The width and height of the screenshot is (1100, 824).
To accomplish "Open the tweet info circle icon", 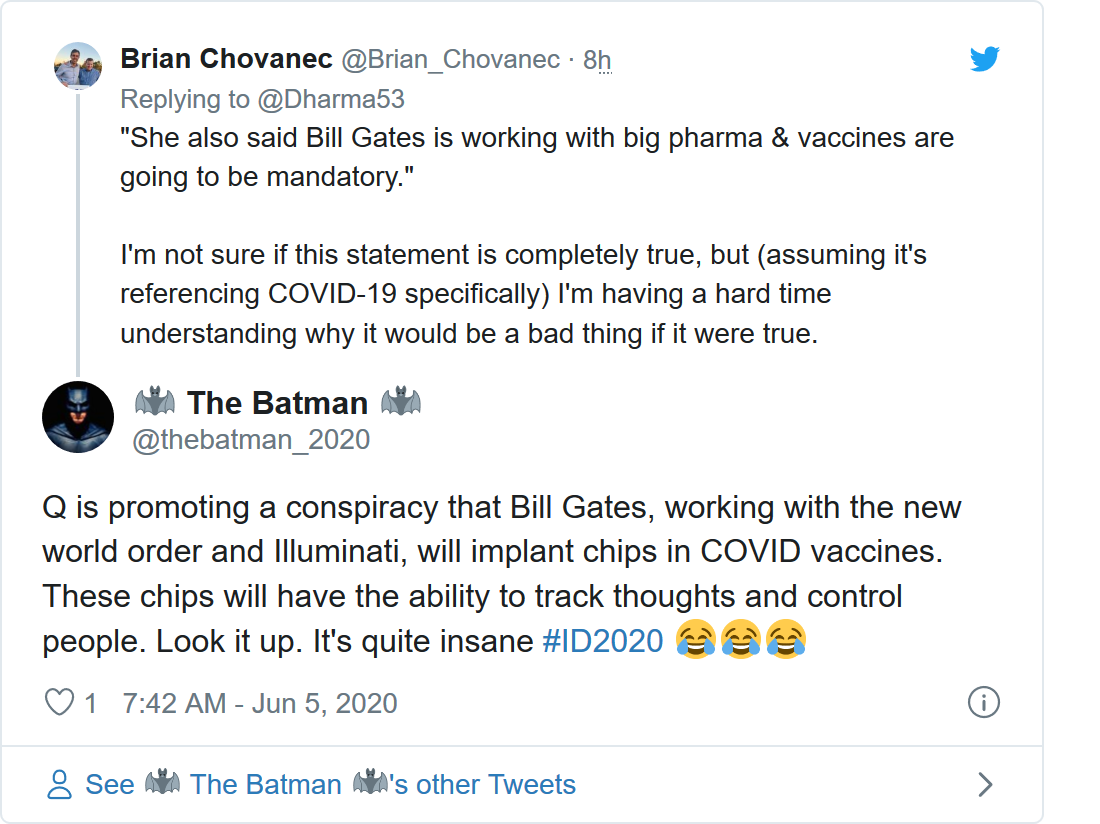I will [984, 703].
